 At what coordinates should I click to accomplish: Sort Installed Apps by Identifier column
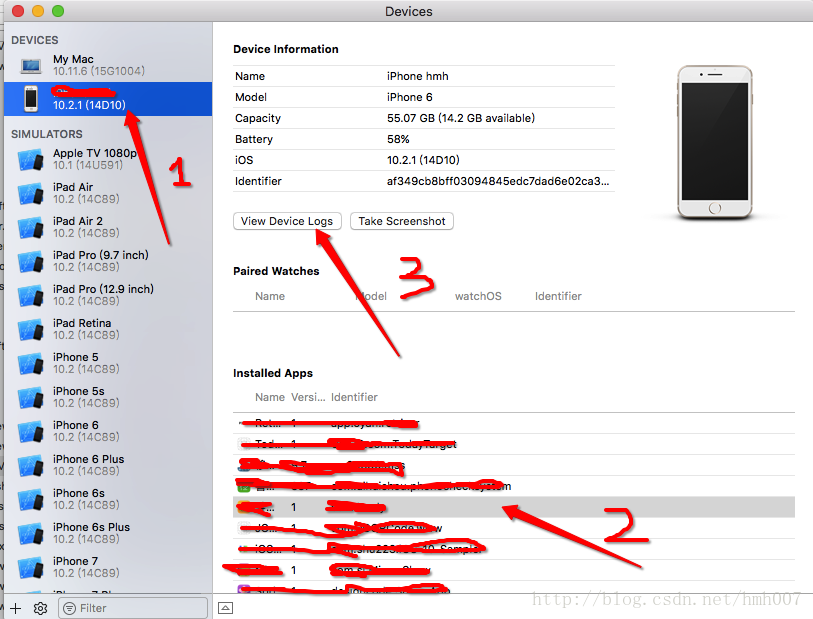[354, 397]
